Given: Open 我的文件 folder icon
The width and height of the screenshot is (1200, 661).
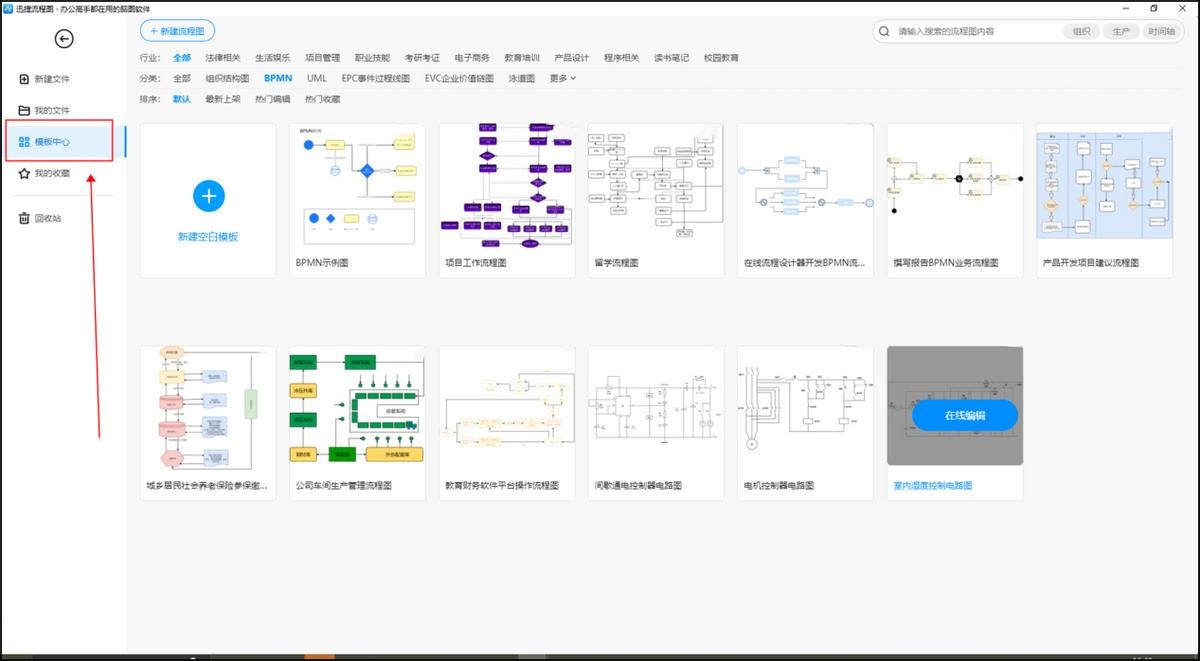Looking at the screenshot, I should tap(25, 110).
